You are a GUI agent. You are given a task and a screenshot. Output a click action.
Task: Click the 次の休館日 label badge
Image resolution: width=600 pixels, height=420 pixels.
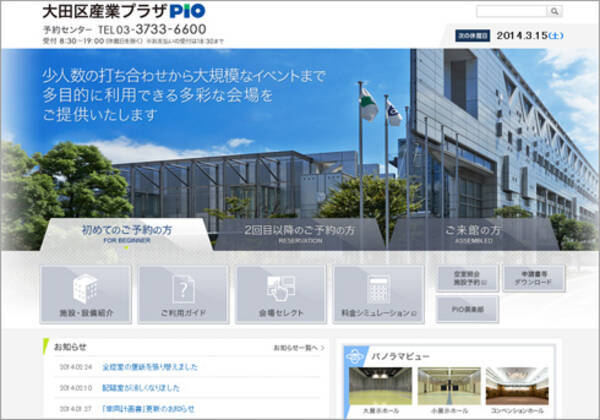click(x=473, y=36)
